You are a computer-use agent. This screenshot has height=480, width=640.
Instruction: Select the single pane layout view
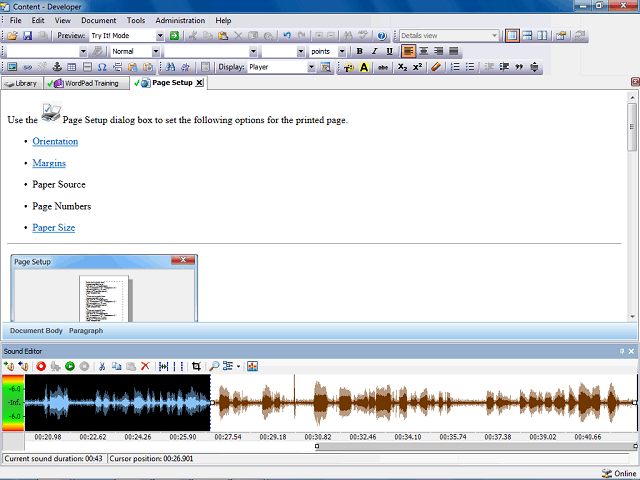coord(512,36)
